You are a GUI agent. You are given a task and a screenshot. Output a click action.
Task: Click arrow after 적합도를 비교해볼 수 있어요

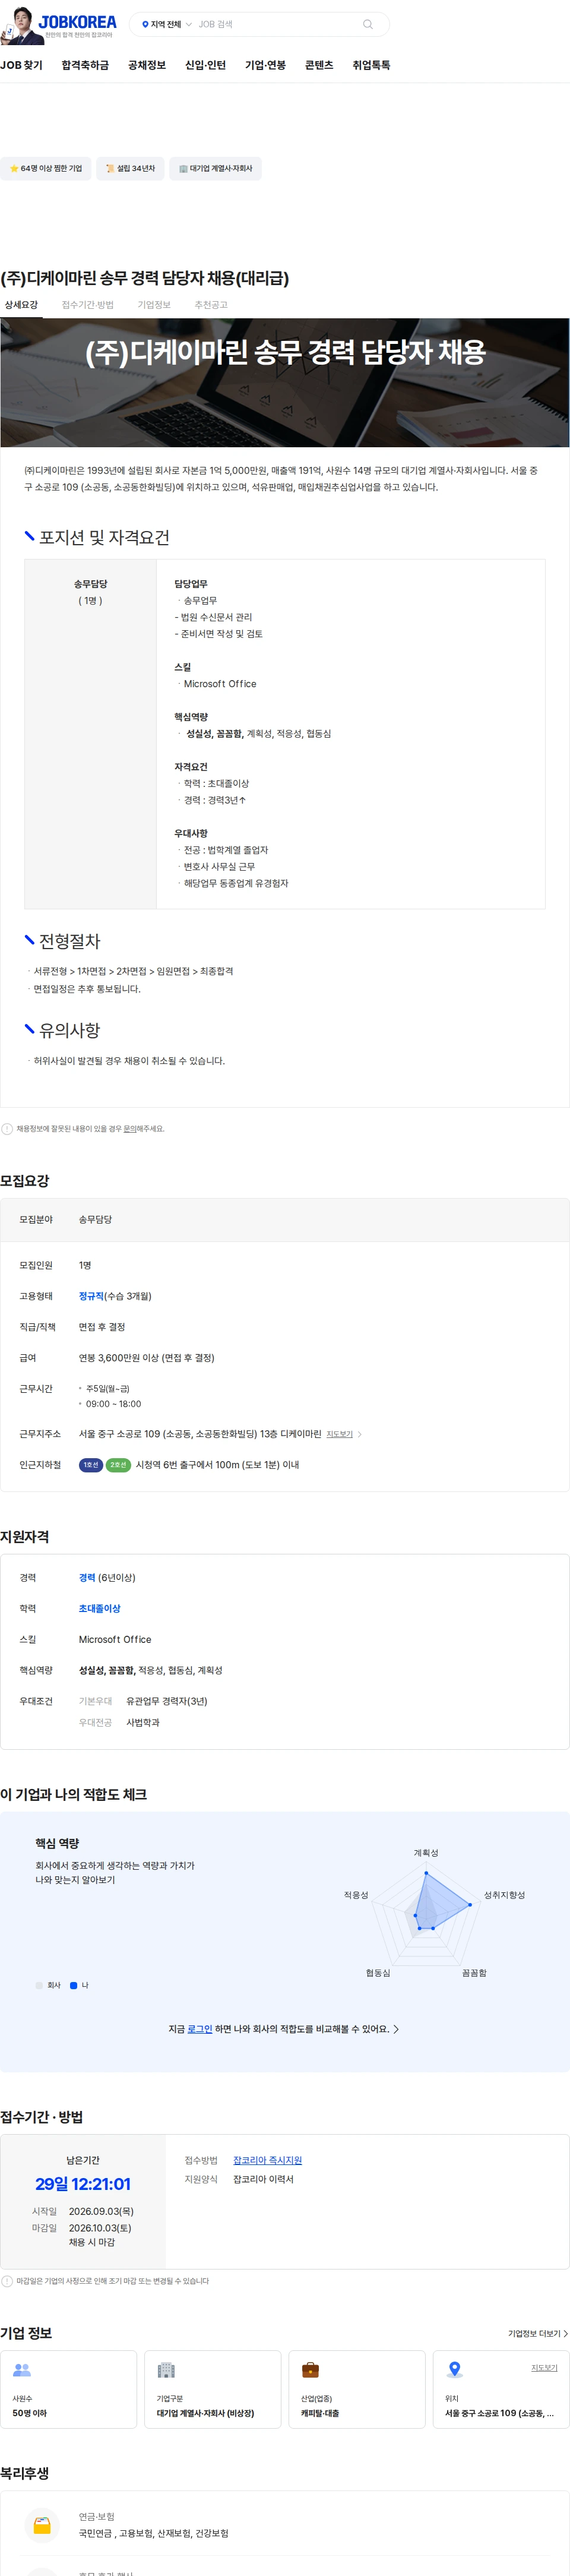(396, 2029)
